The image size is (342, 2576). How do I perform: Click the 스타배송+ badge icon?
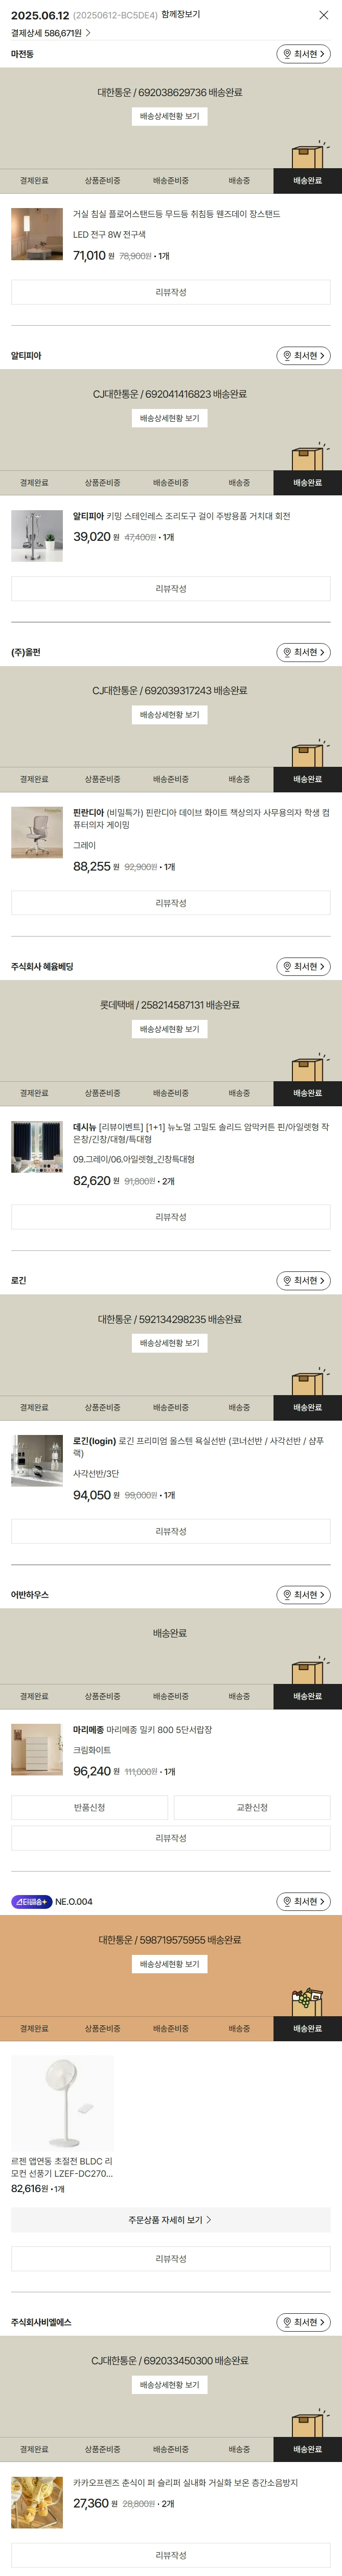tap(31, 1902)
